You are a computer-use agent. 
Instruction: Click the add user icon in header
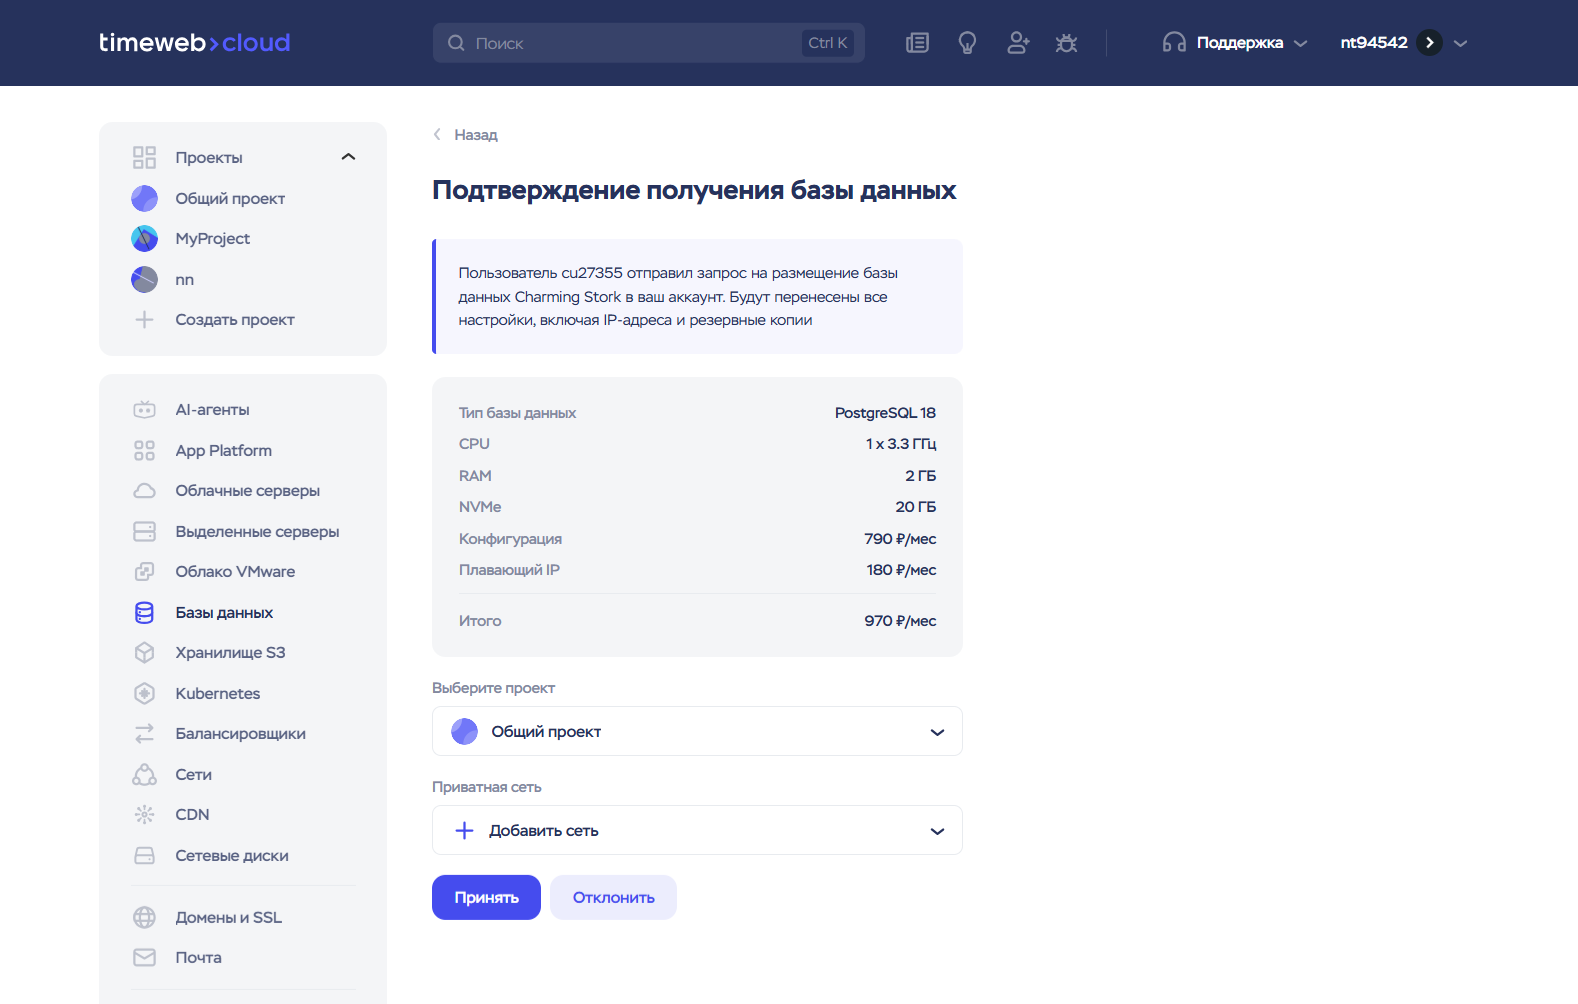(1017, 43)
